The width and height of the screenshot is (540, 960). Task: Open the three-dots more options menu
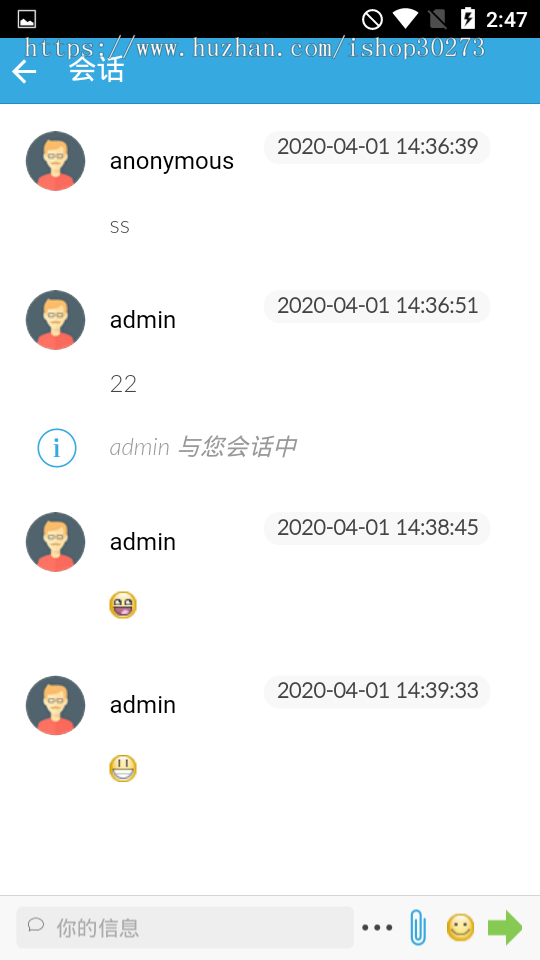tap(377, 928)
